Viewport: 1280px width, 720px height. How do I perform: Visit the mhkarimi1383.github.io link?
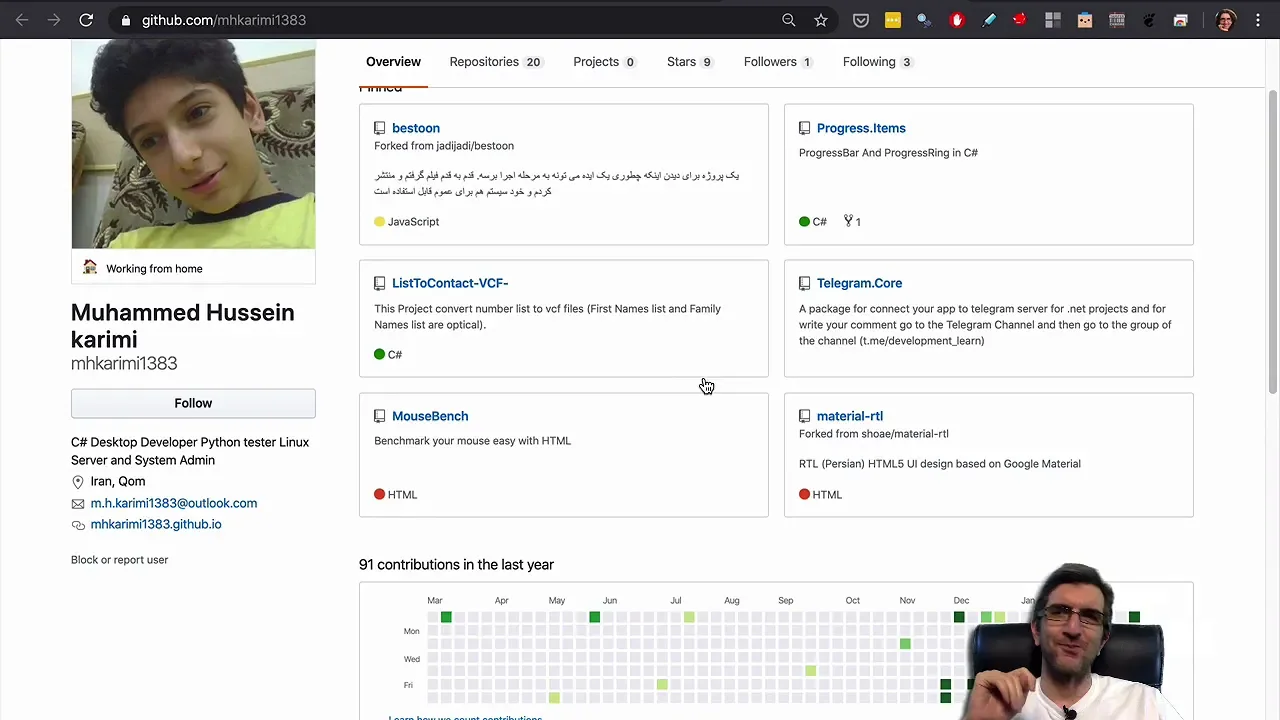[x=155, y=524]
